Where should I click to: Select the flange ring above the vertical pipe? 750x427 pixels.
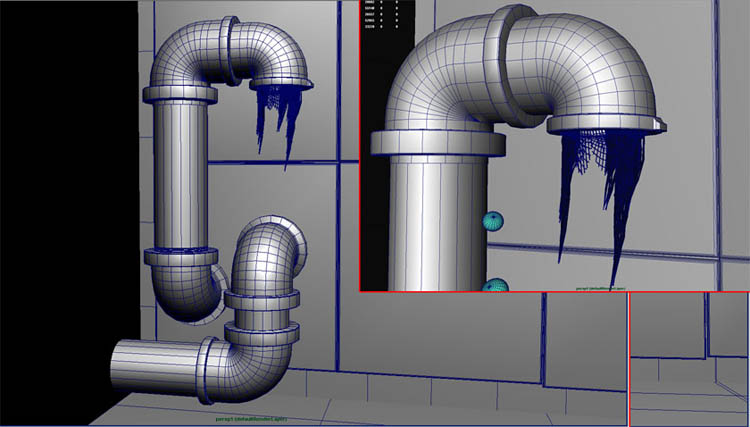pos(180,94)
